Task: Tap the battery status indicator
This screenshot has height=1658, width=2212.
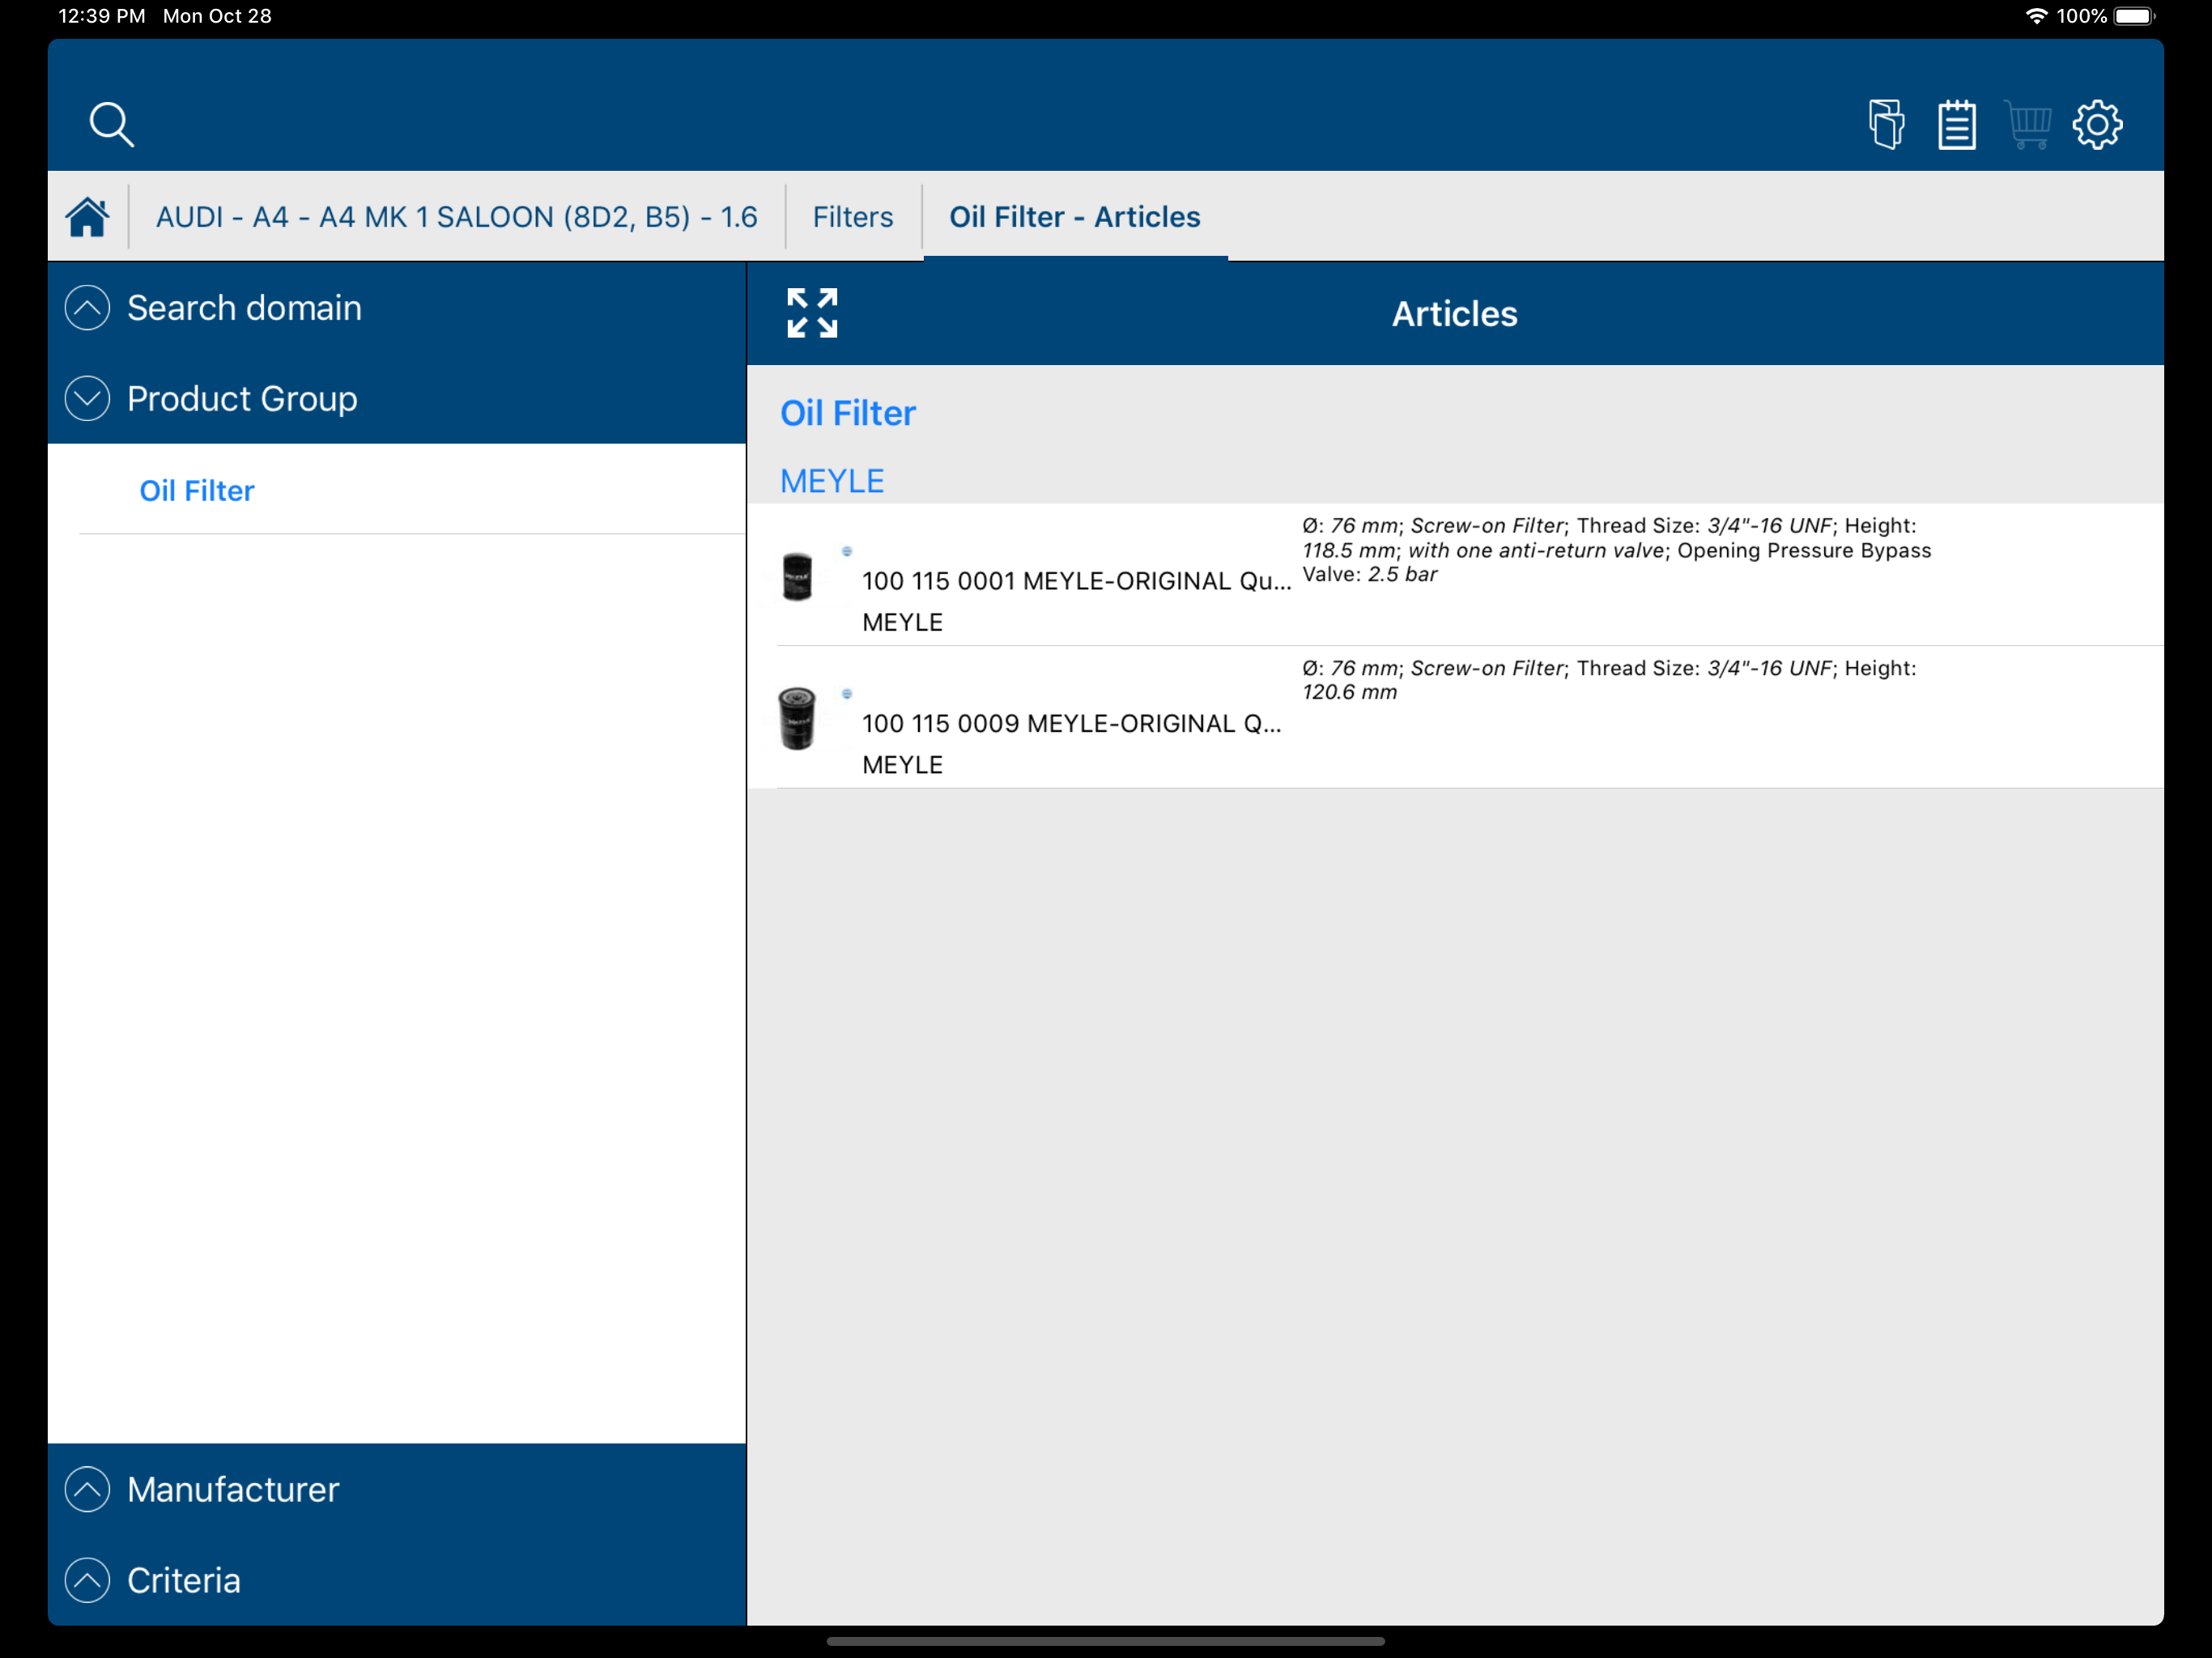Action: coord(2134,16)
